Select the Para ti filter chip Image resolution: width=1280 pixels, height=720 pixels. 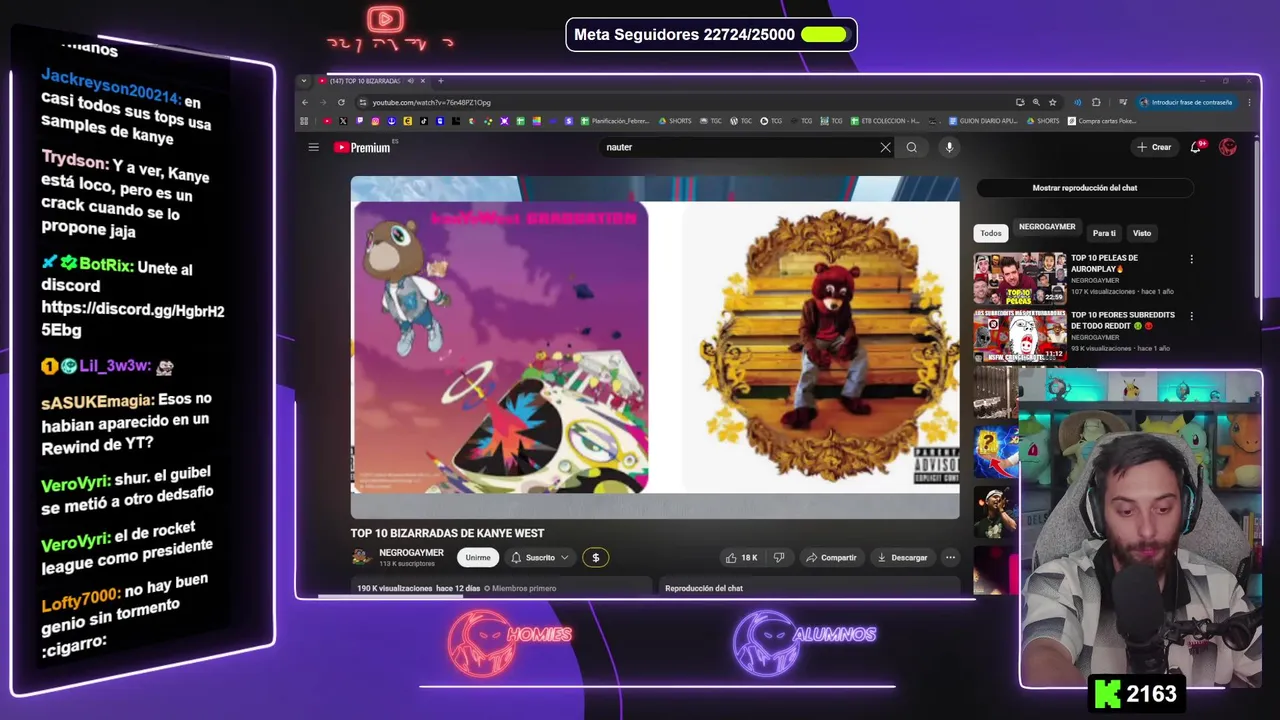[1104, 233]
